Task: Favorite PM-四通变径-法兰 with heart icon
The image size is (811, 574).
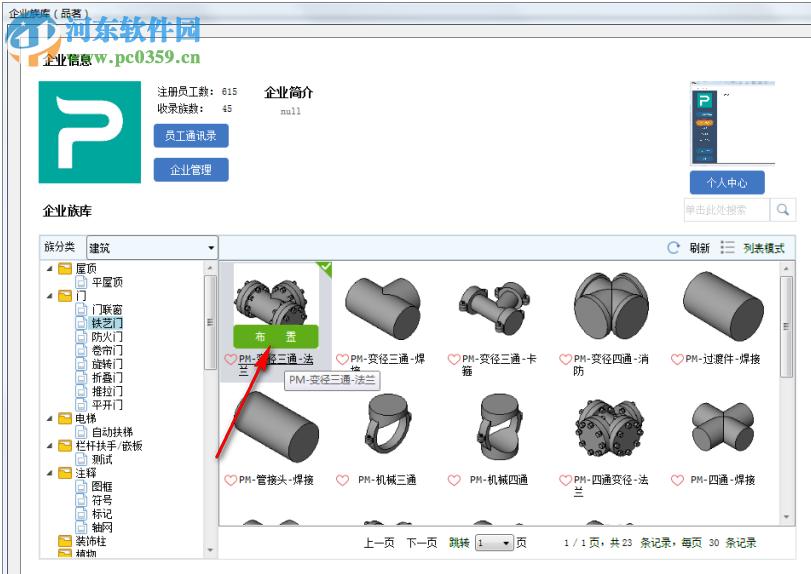Action: pos(565,480)
